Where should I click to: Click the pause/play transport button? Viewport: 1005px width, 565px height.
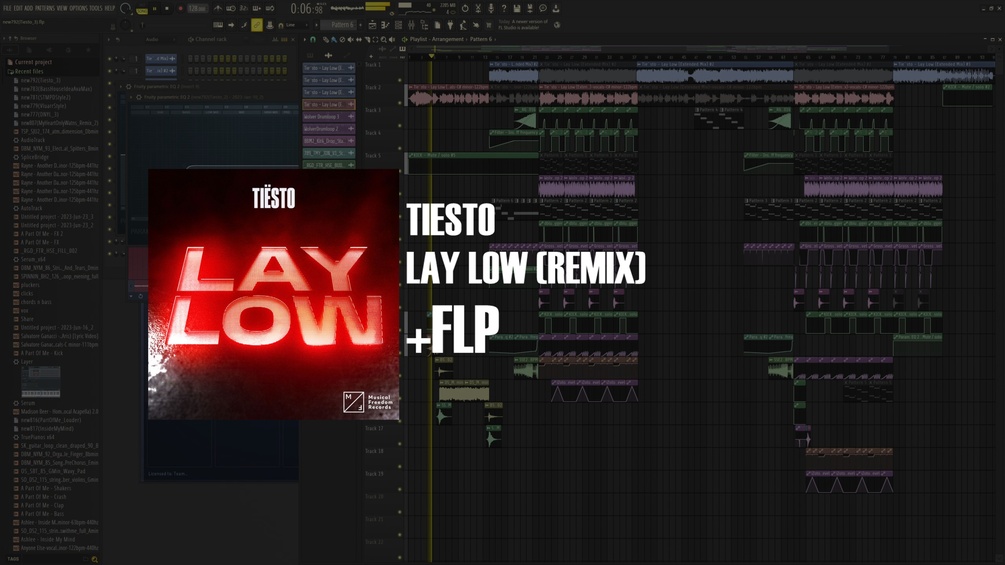pyautogui.click(x=154, y=9)
